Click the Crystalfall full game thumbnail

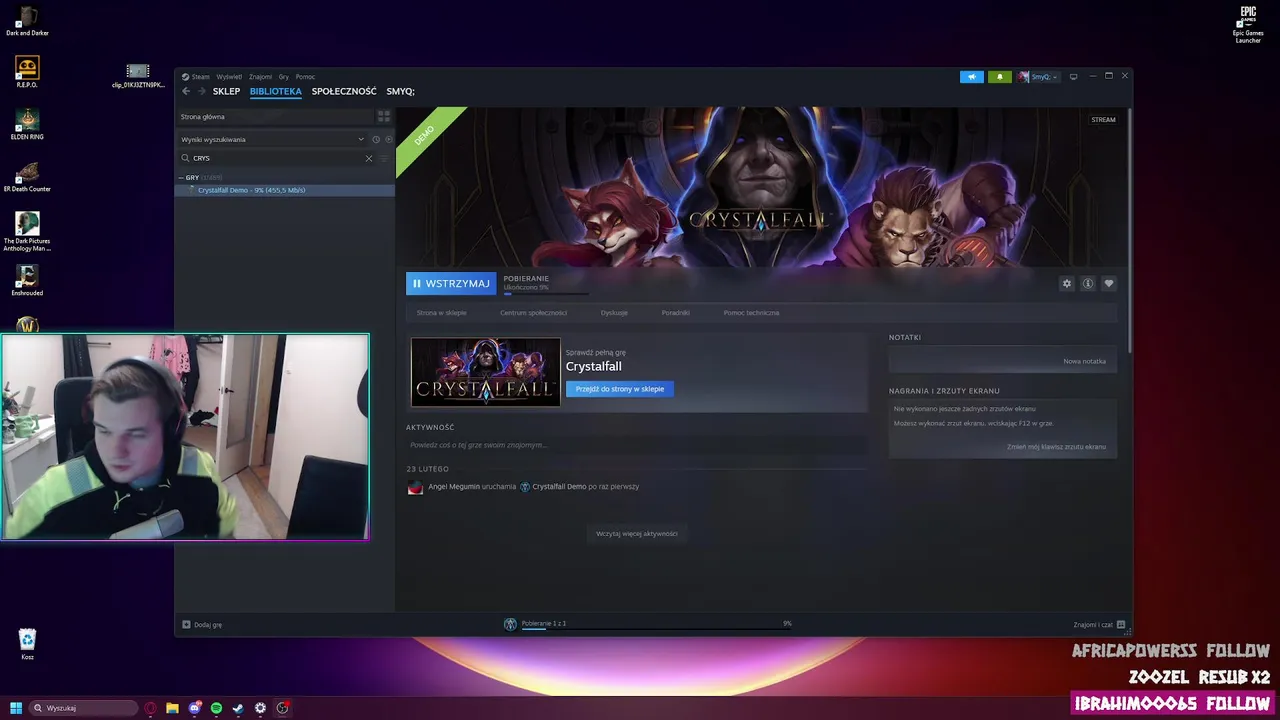pos(486,372)
